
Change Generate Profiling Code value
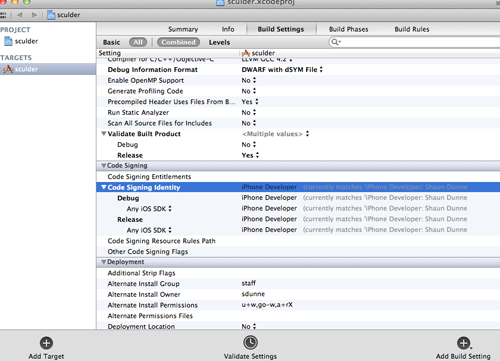tap(249, 91)
